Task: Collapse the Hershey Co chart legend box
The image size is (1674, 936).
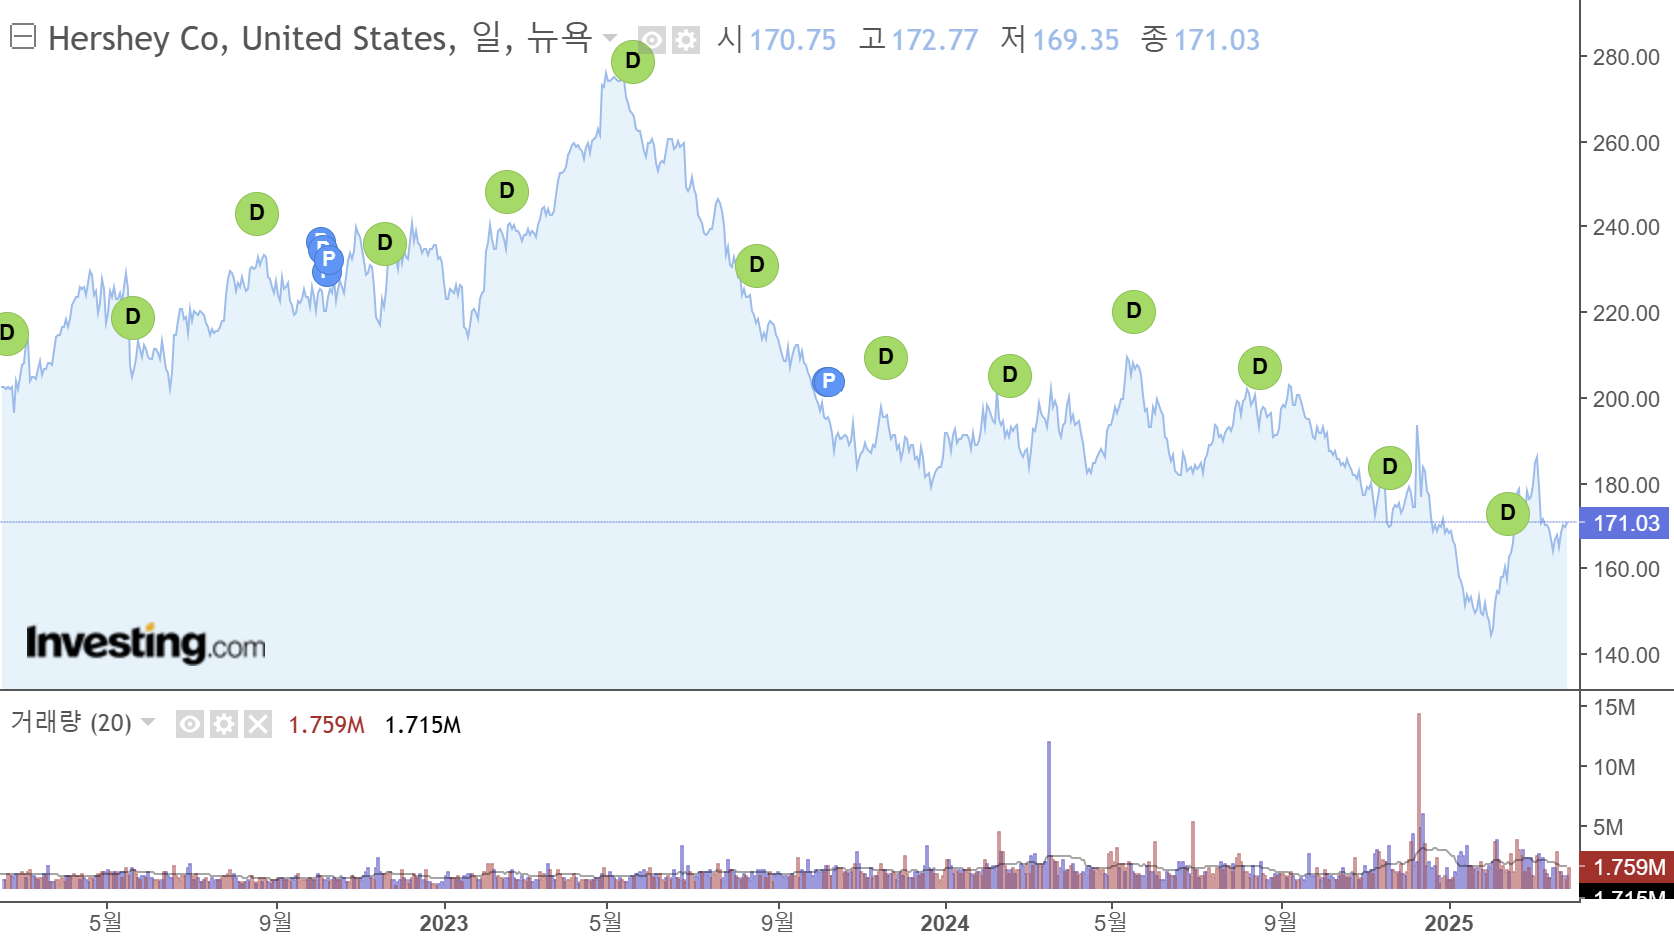Action: 23,38
